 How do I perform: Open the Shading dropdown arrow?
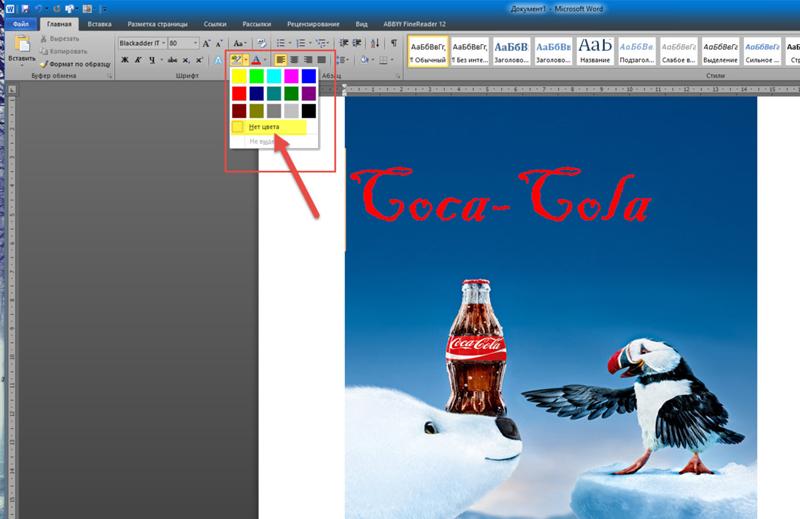pos(373,60)
